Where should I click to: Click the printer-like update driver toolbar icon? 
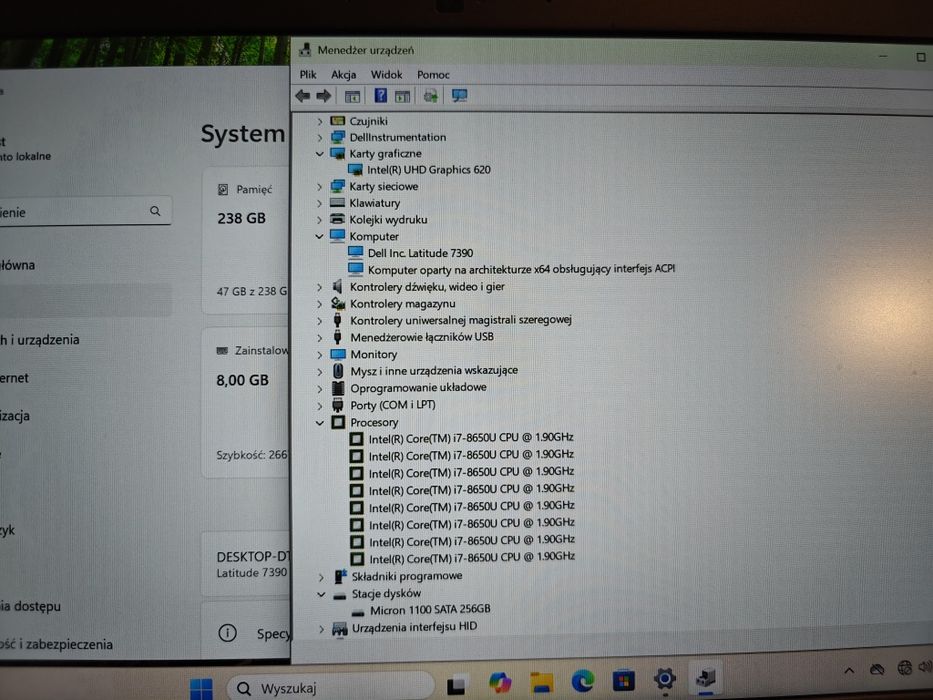click(431, 95)
